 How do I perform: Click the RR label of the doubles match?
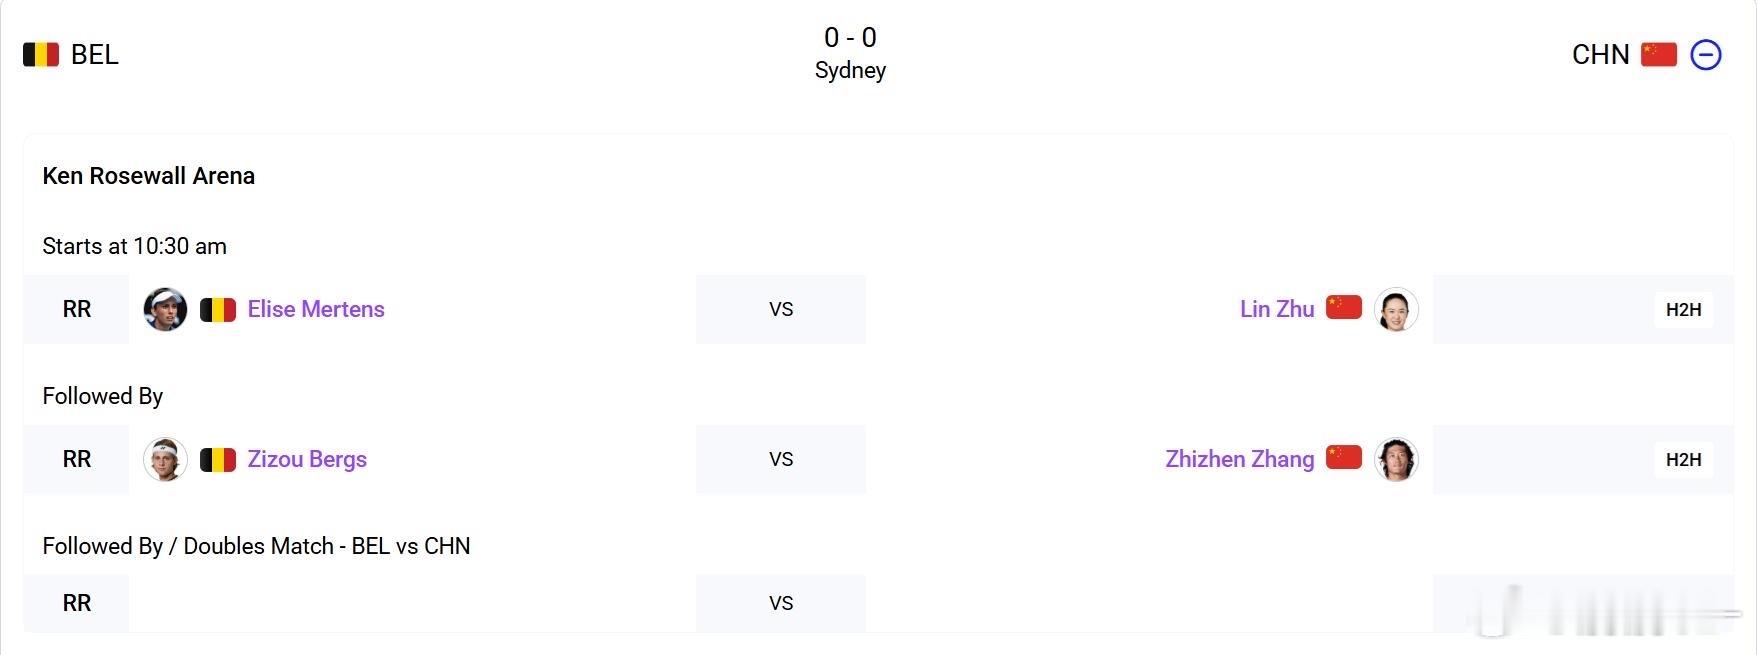click(x=77, y=603)
